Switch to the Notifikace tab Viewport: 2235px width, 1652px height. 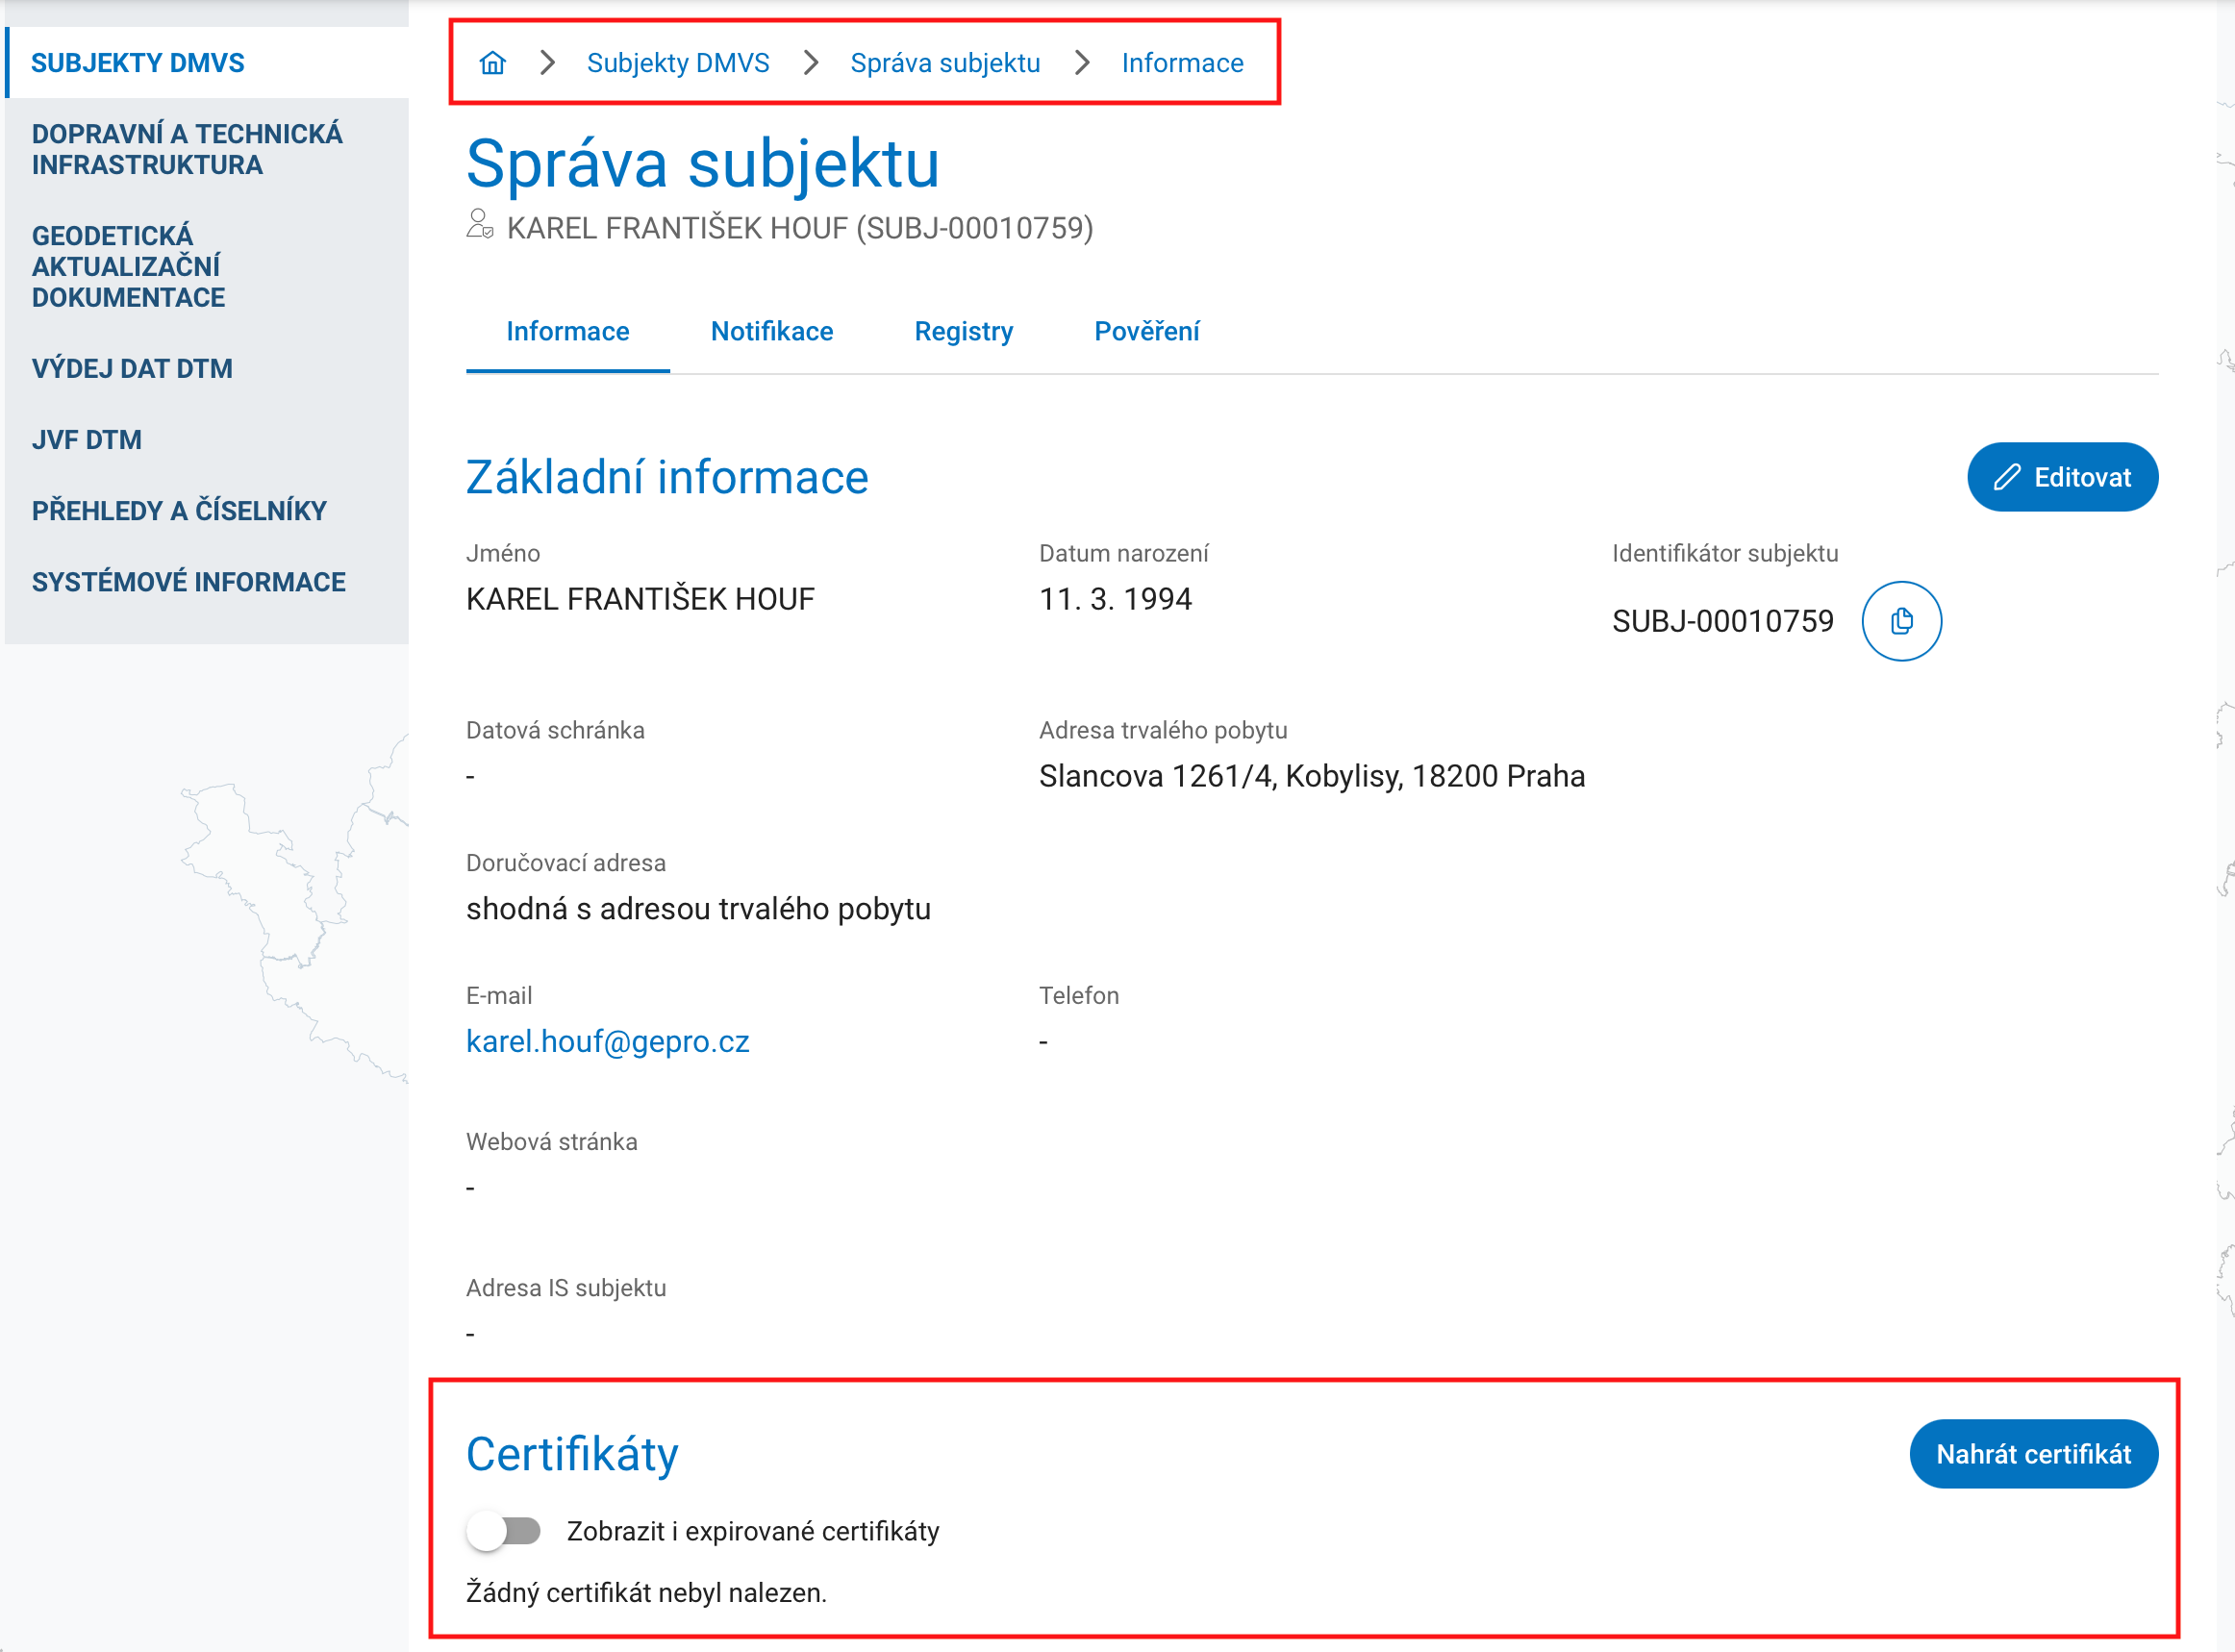[771, 331]
